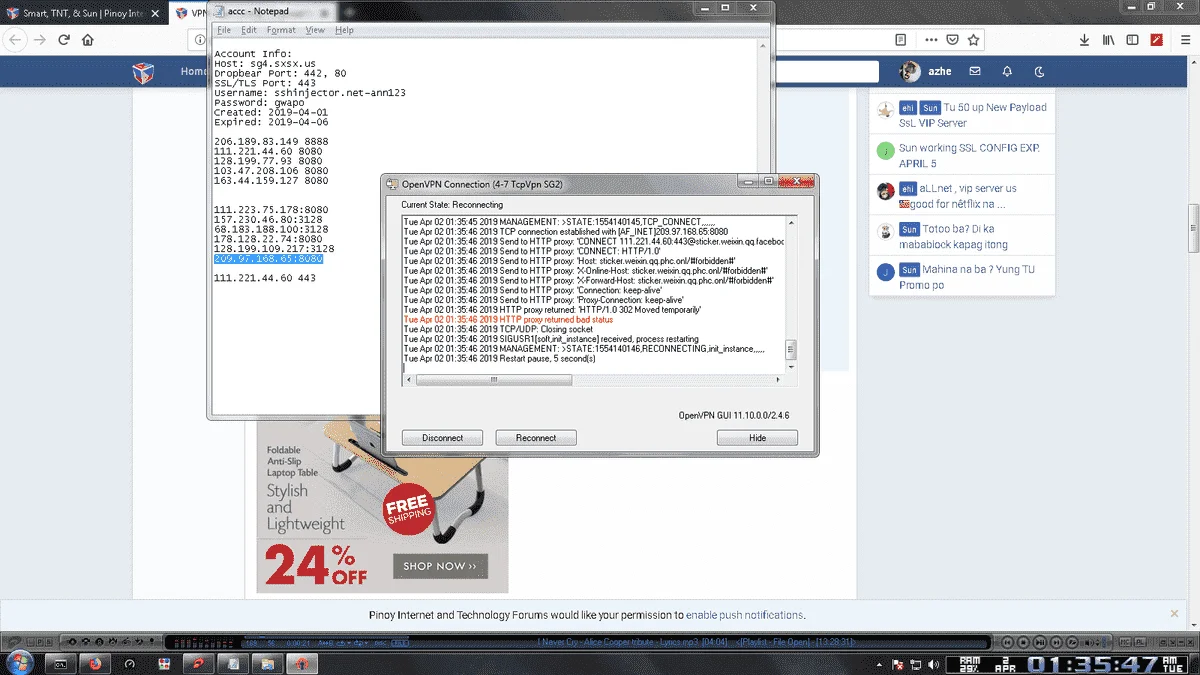This screenshot has width=1200, height=675.
Task: Open azhe user account menu
Action: tap(925, 71)
